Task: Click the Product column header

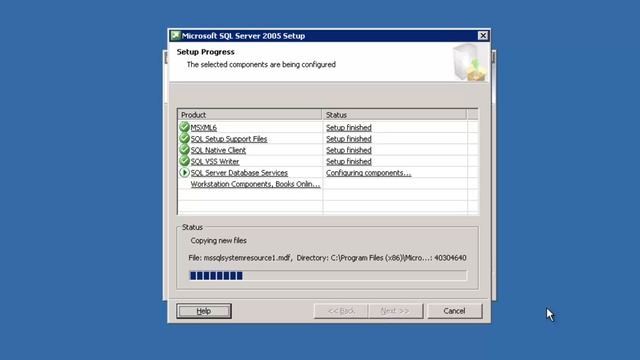Action: click(250, 115)
